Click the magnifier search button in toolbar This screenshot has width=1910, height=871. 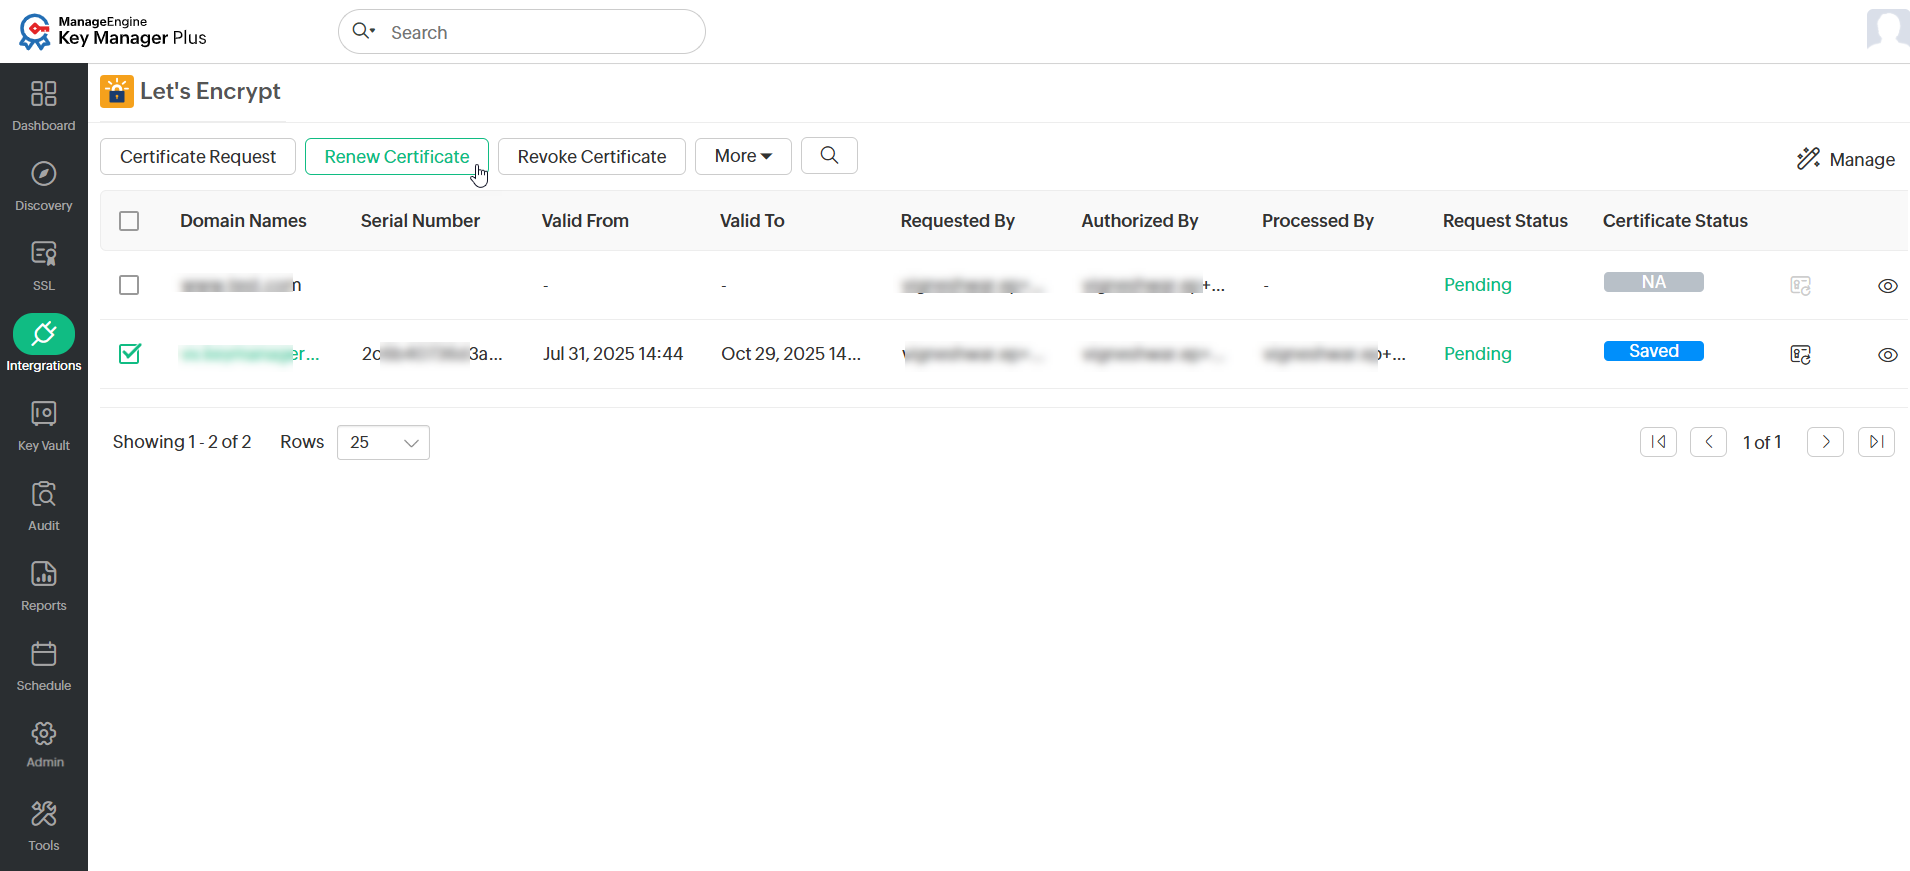tap(829, 156)
